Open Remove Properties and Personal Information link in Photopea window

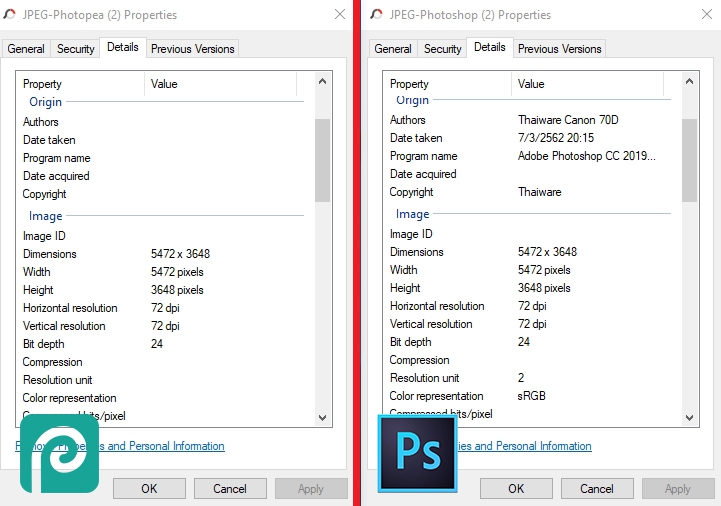tap(120, 446)
